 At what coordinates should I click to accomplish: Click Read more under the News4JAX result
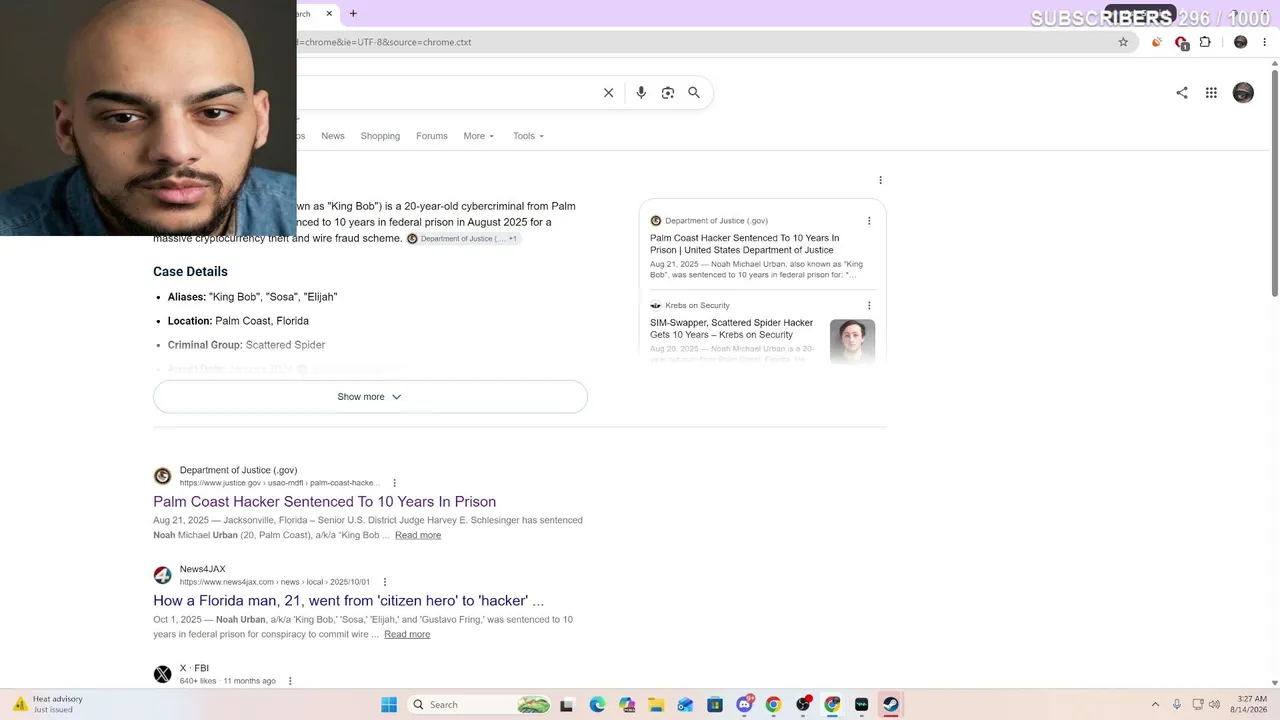coord(407,634)
